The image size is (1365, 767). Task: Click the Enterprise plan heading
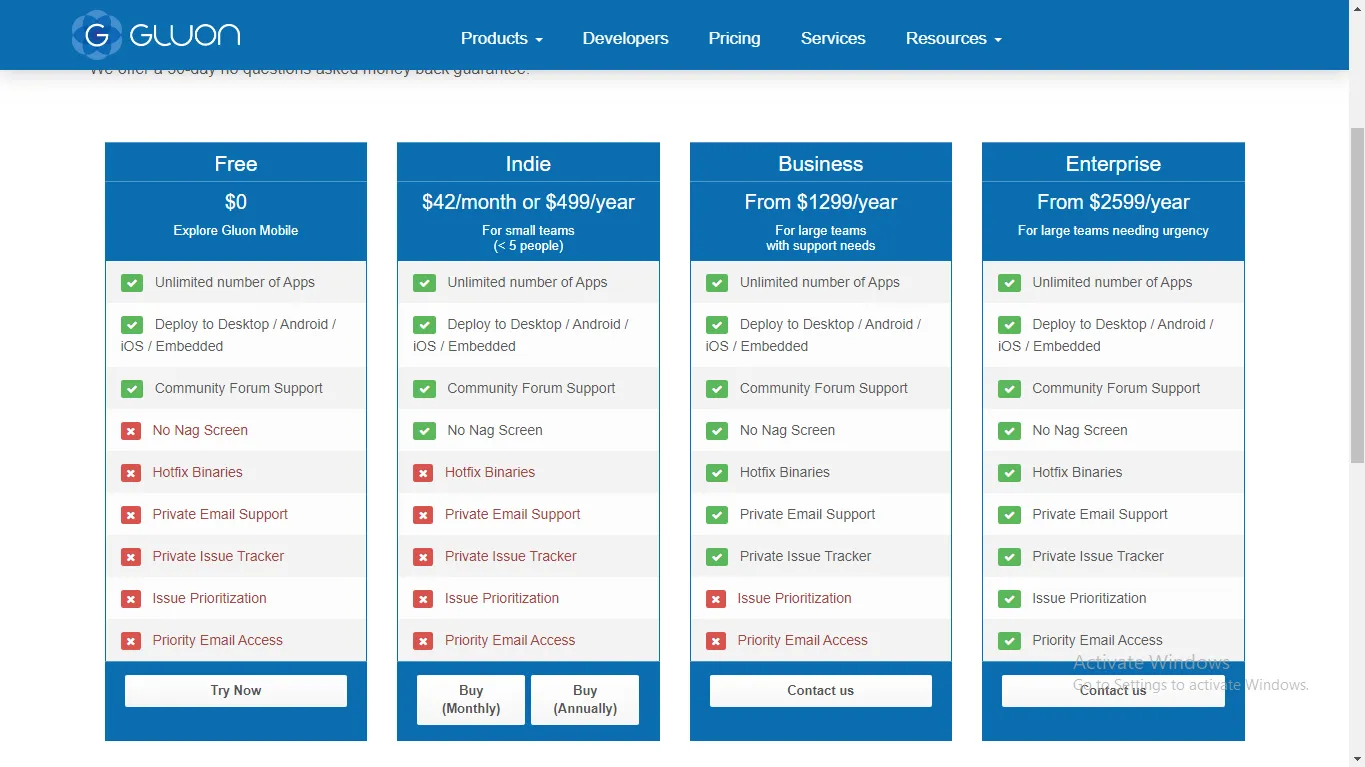pos(1113,164)
